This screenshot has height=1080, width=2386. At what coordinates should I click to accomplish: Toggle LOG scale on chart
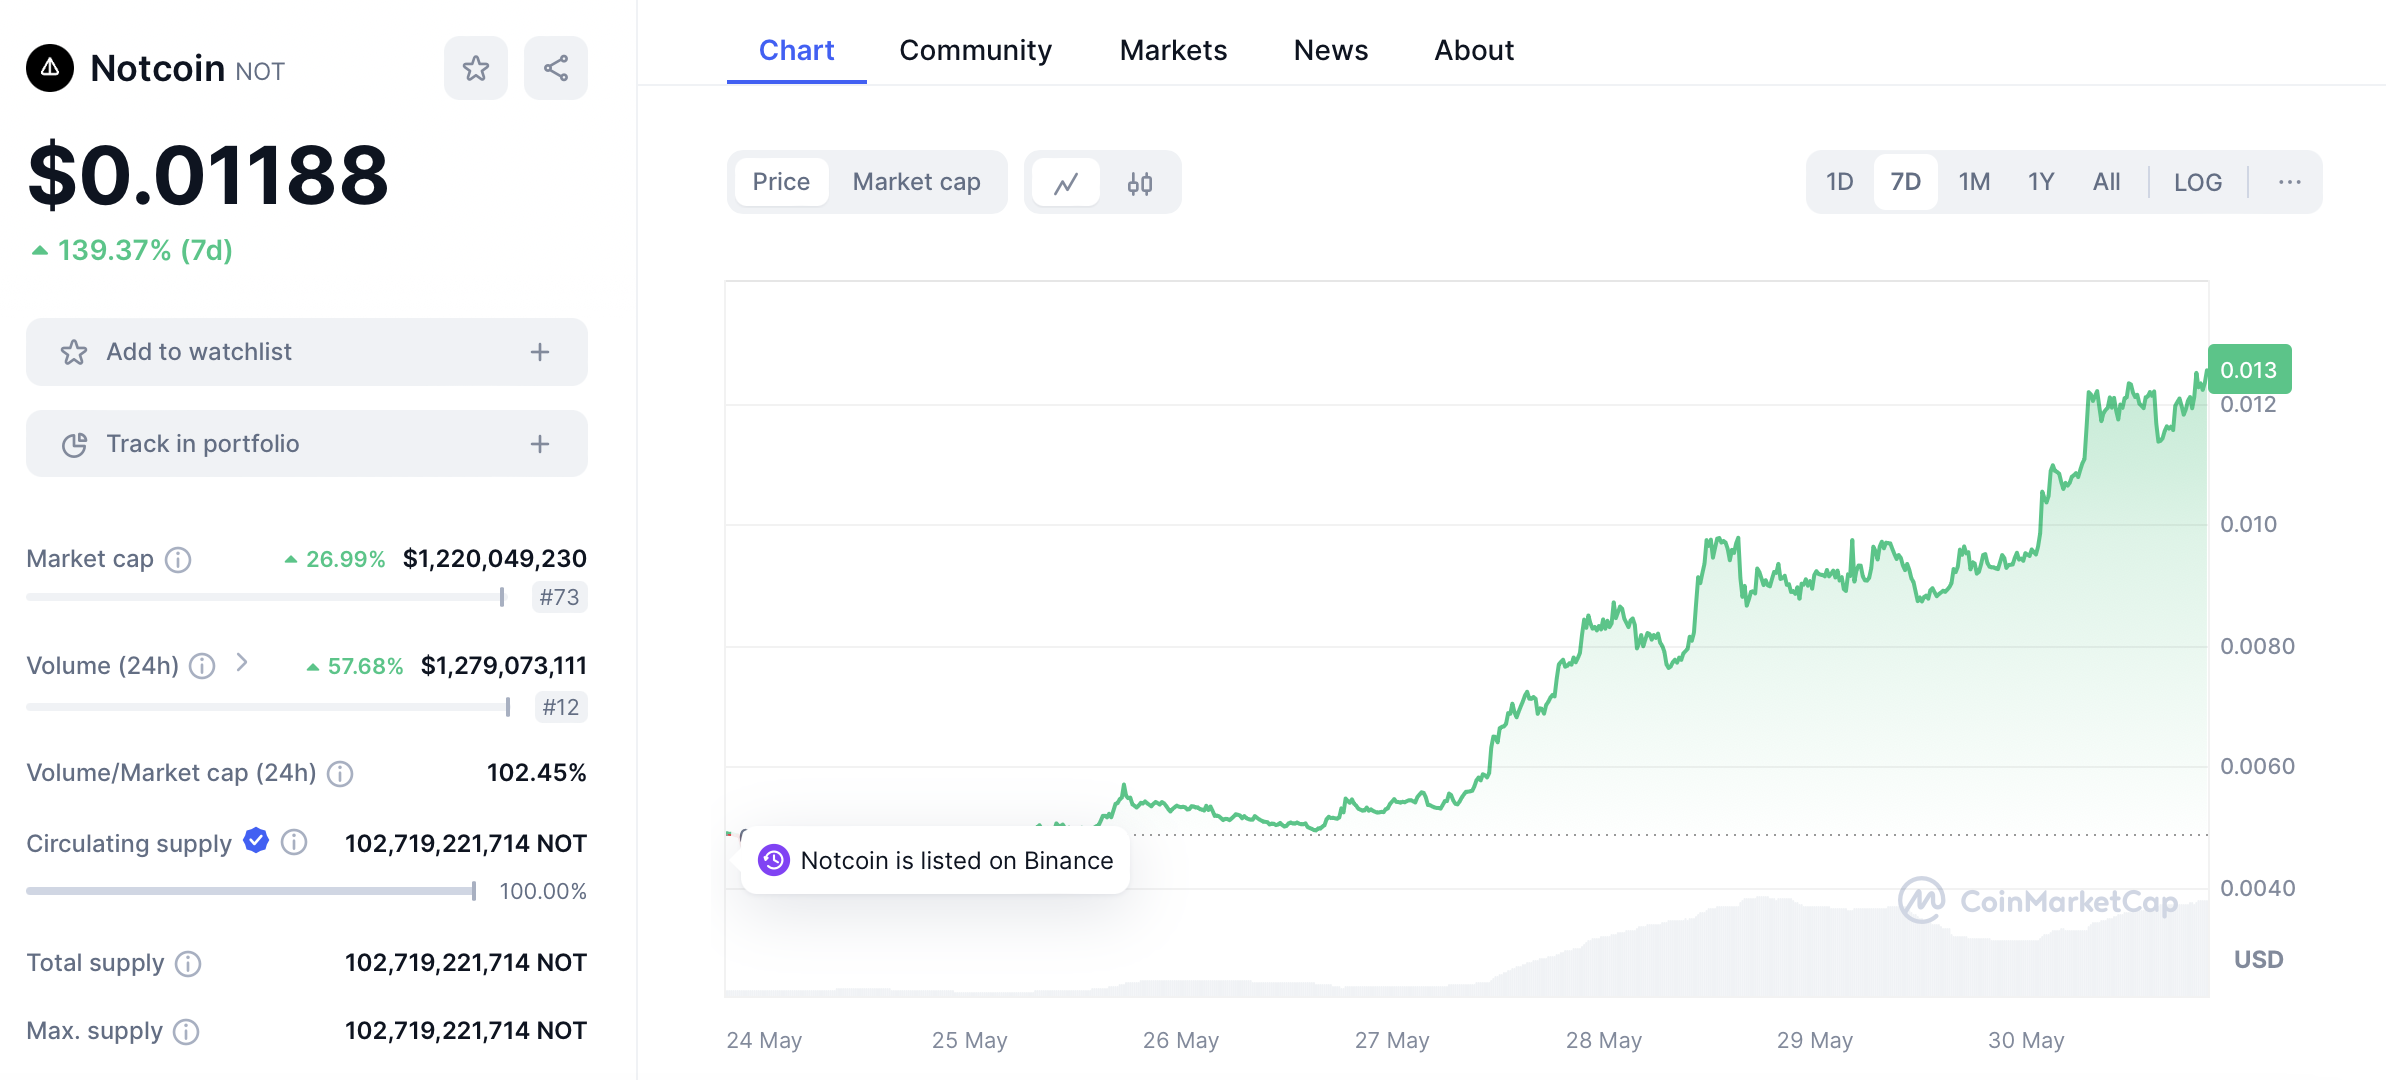coord(2197,182)
